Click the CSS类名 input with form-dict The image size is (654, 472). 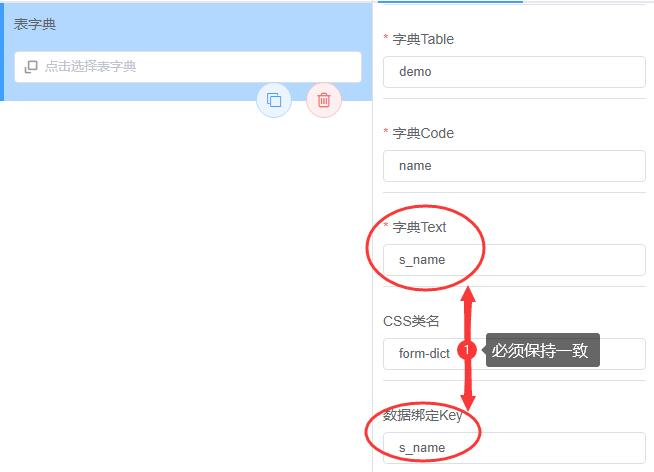tap(514, 354)
